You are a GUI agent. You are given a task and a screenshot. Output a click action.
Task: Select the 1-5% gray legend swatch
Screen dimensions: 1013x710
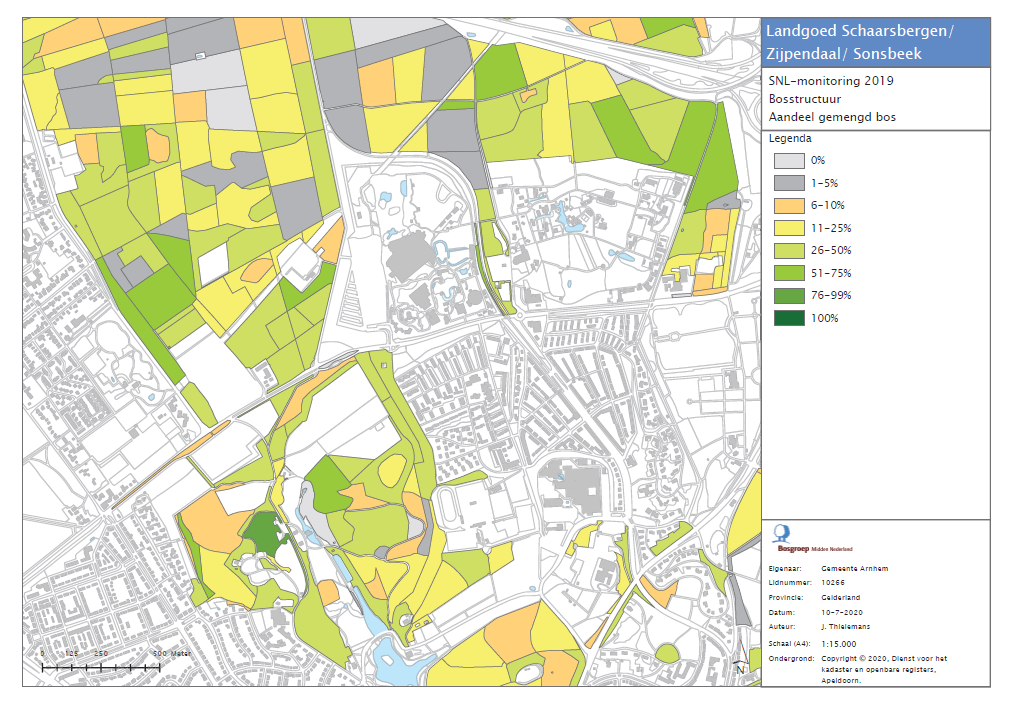(x=788, y=182)
